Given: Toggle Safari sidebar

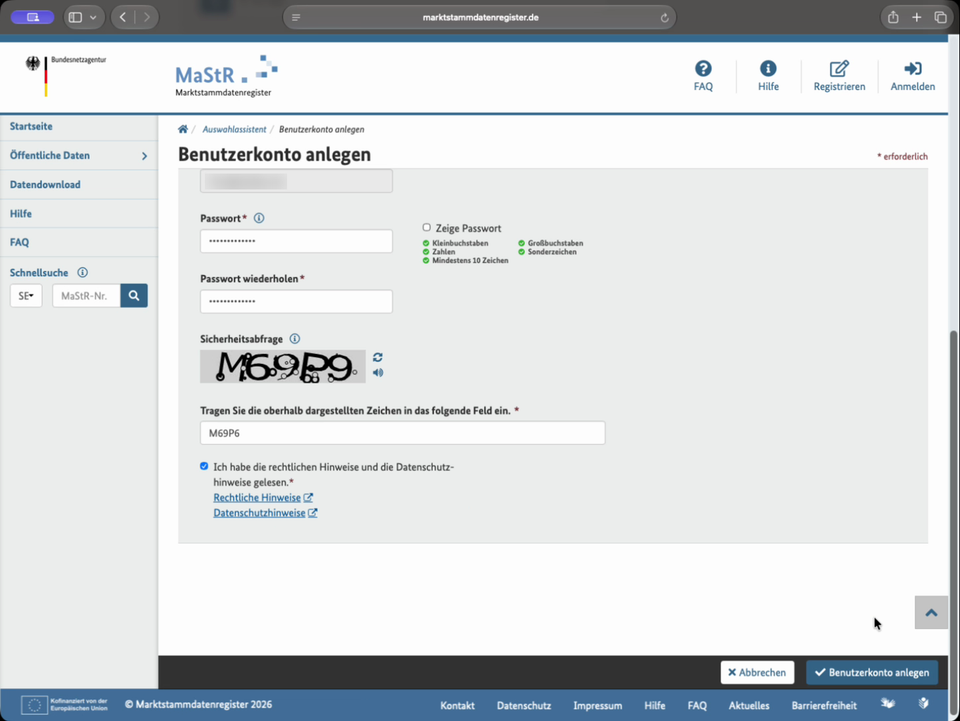Looking at the screenshot, I should pos(75,17).
